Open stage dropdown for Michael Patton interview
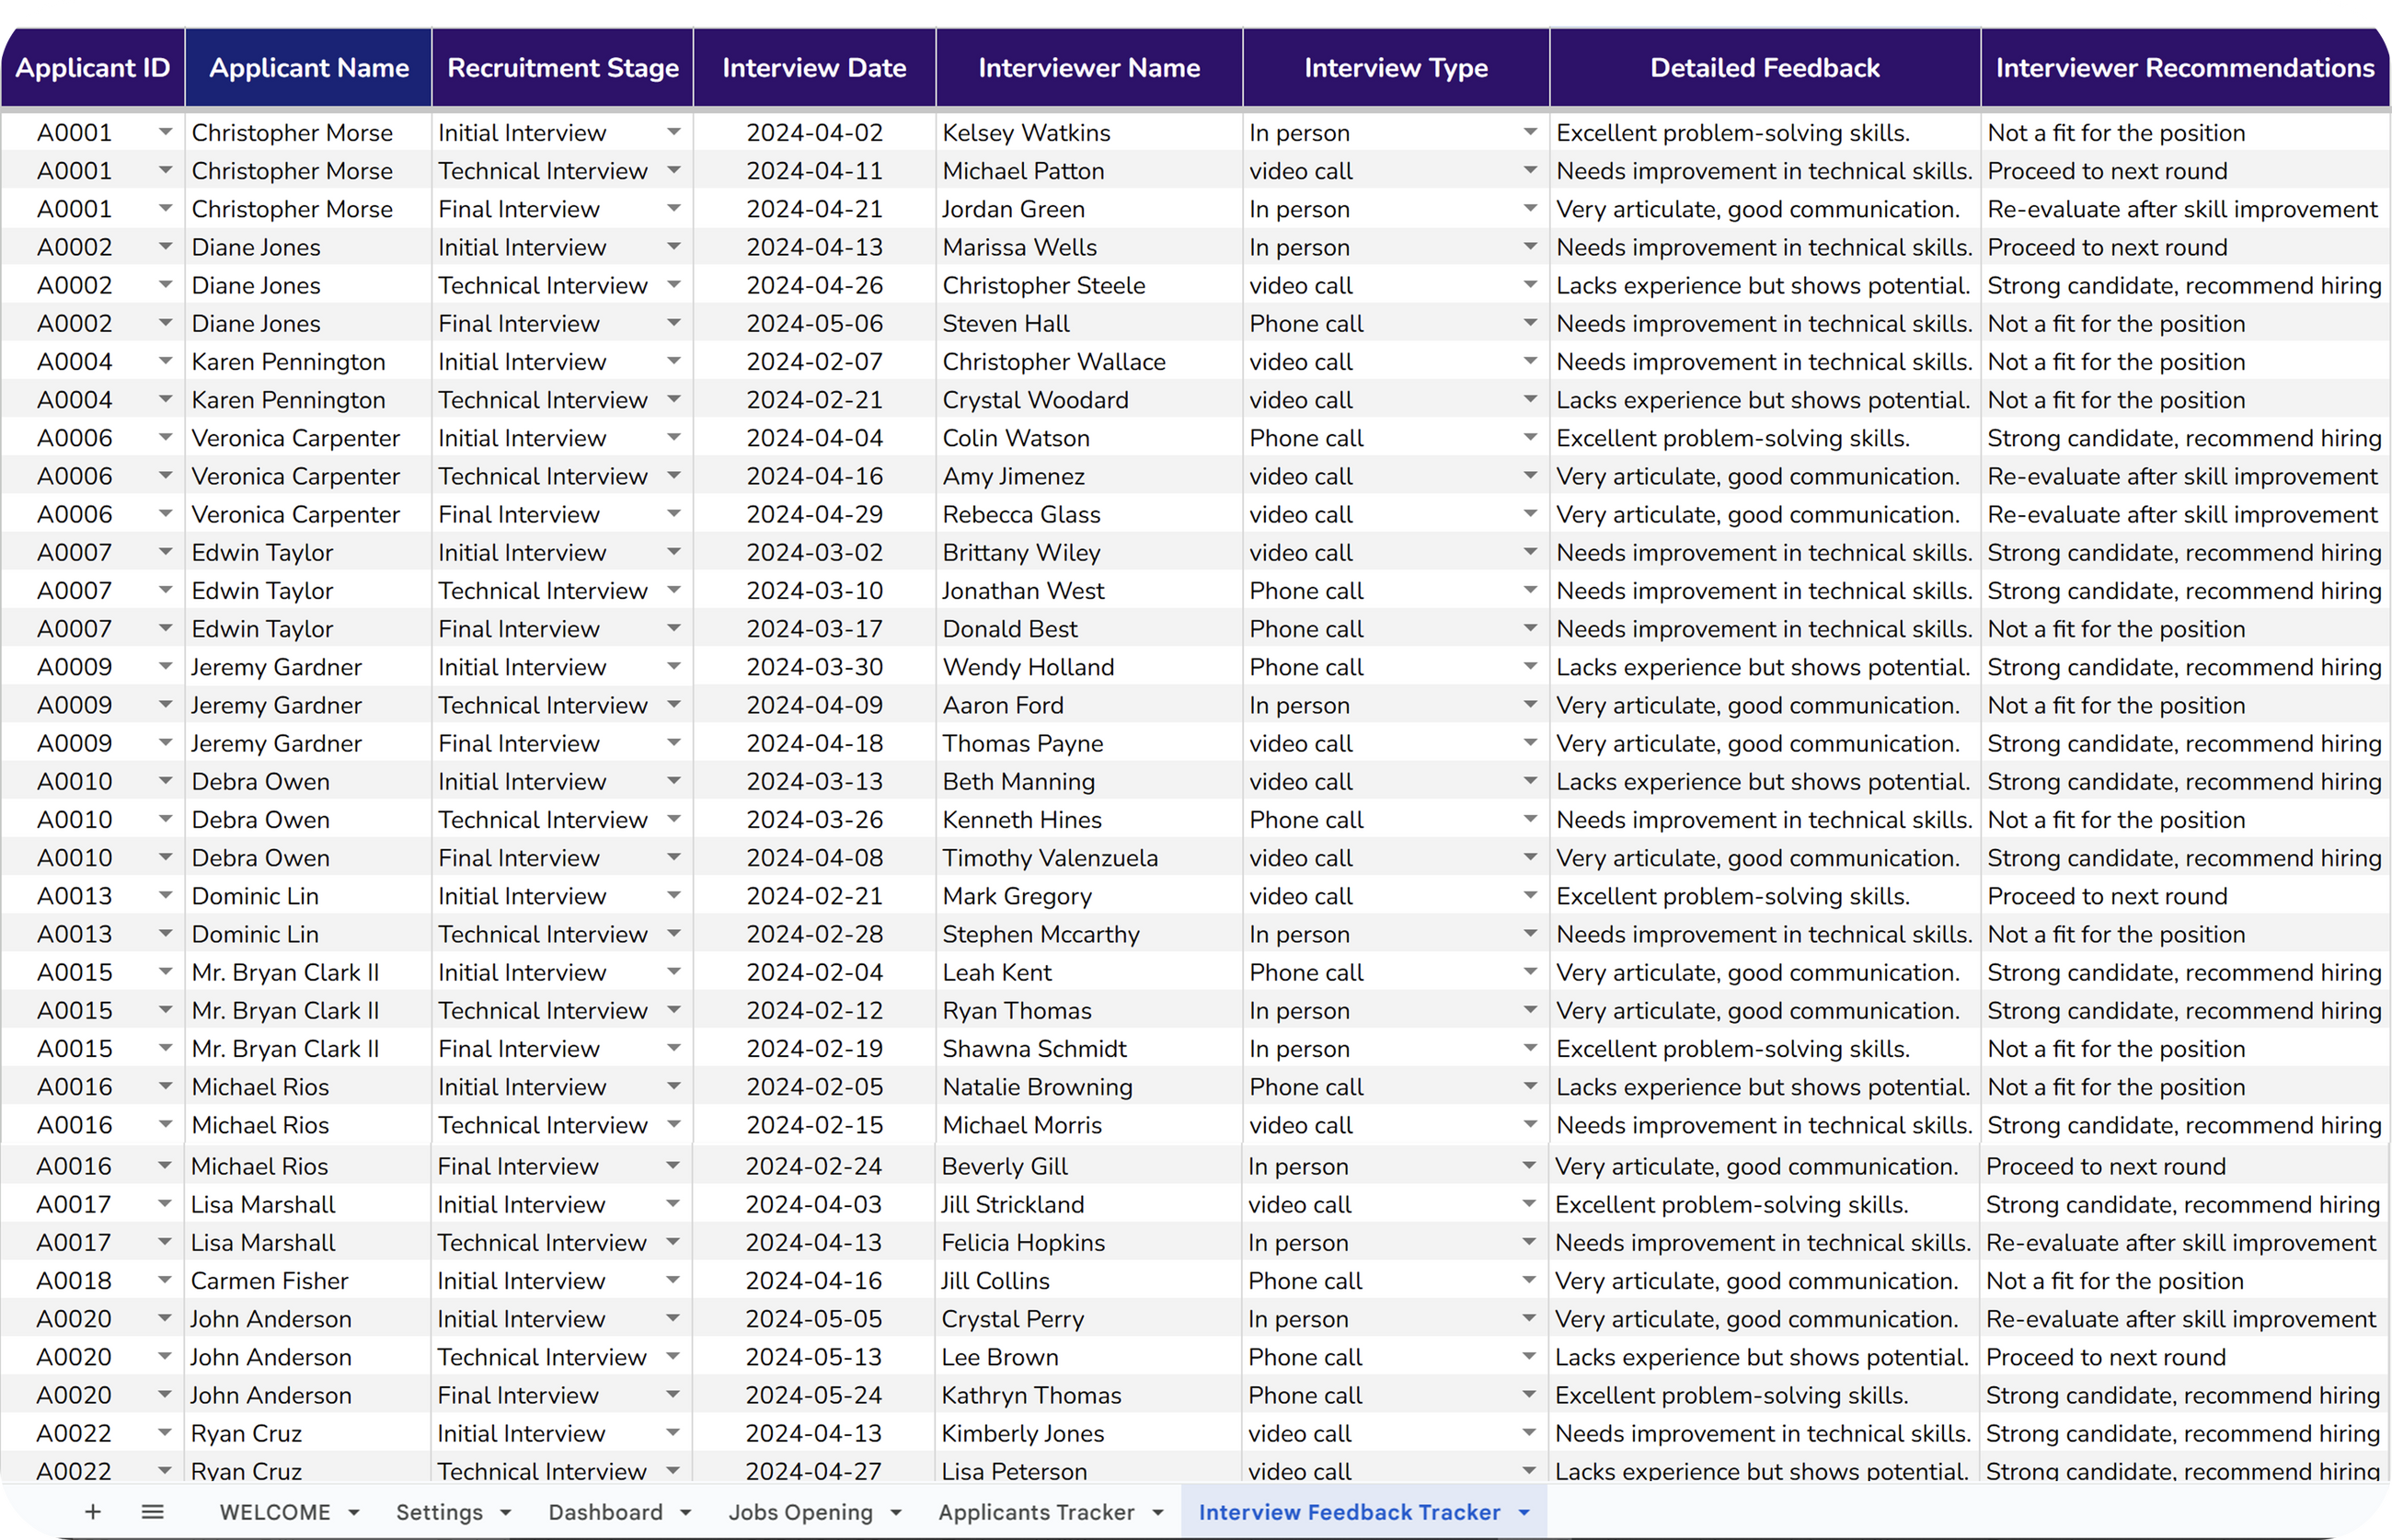 [673, 170]
